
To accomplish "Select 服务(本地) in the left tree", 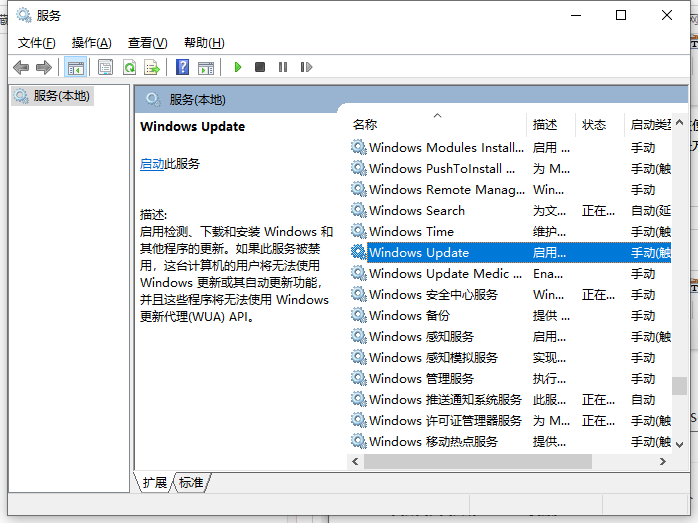I will (x=52, y=96).
